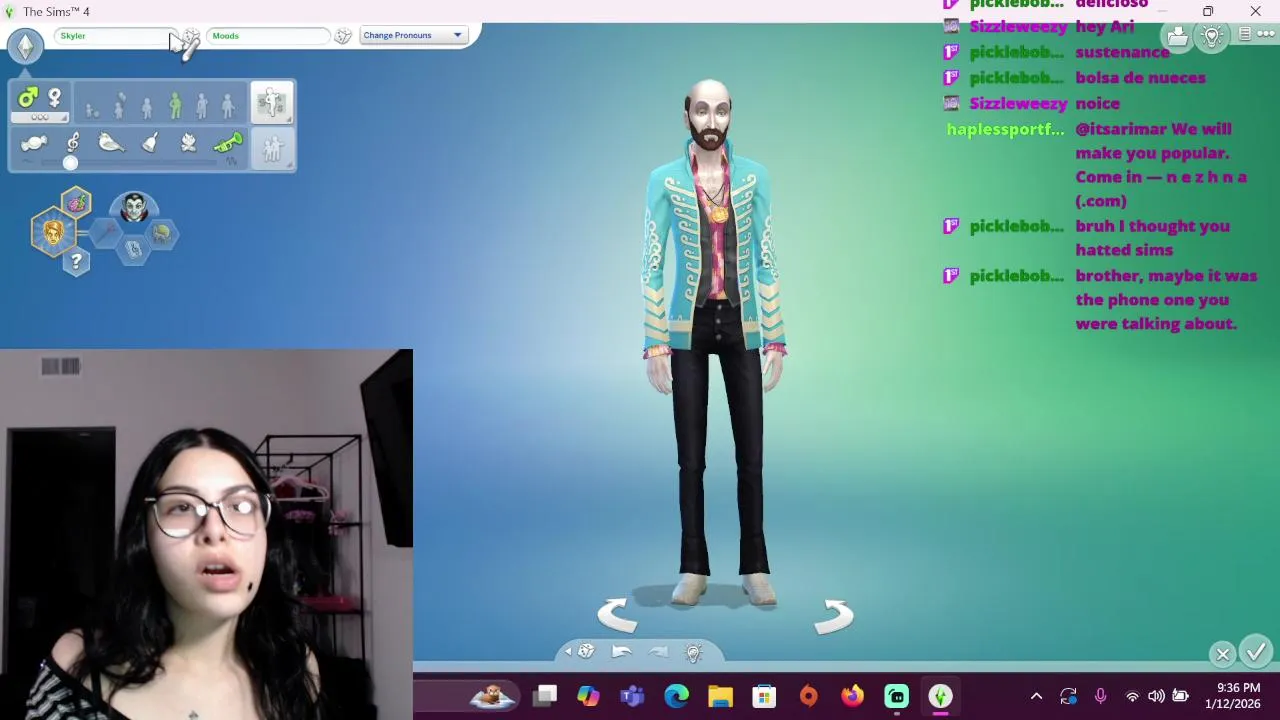The image size is (1280, 720).
Task: Open the question mark empty trait slot
Action: (76, 262)
